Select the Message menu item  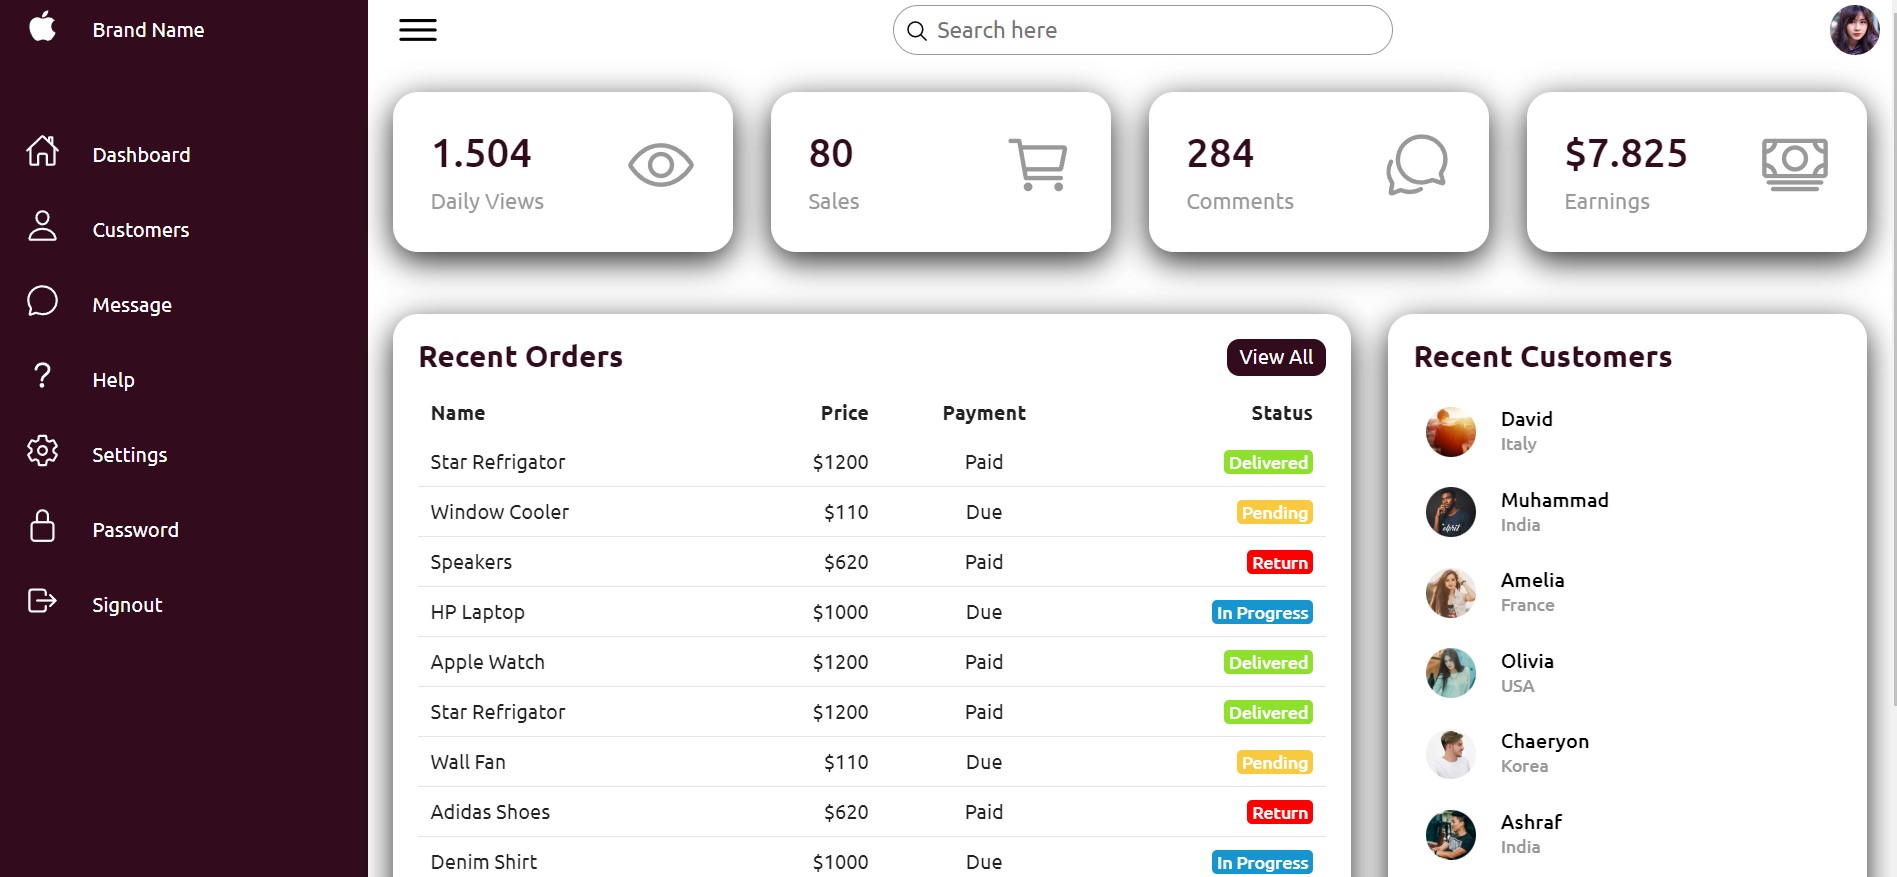[132, 305]
